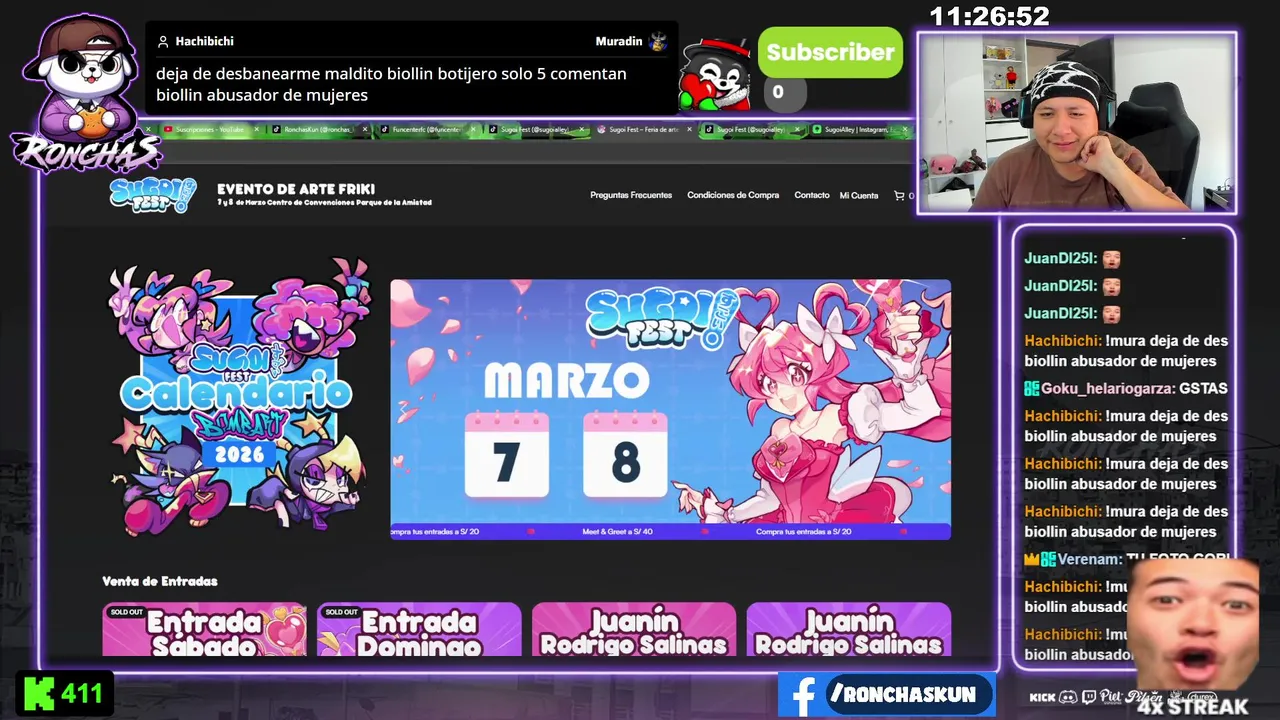Image resolution: width=1280 pixels, height=720 pixels.
Task: Click the 411 viewer count
Action: [x=81, y=695]
